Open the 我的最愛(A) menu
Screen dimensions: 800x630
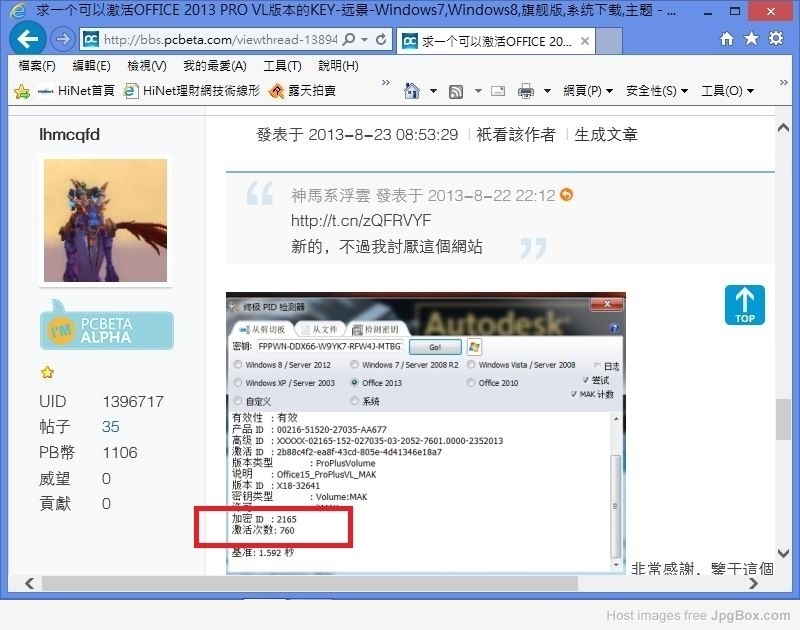[x=214, y=66]
